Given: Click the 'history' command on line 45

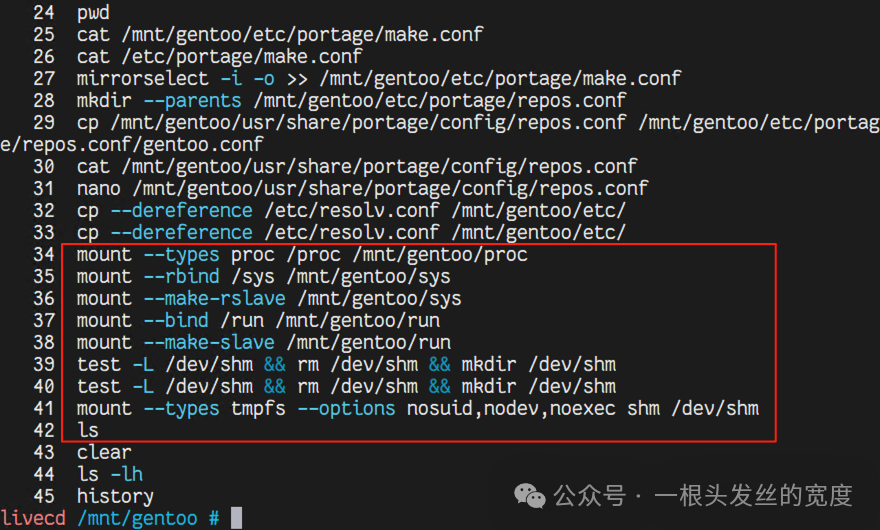Looking at the screenshot, I should 115,497.
